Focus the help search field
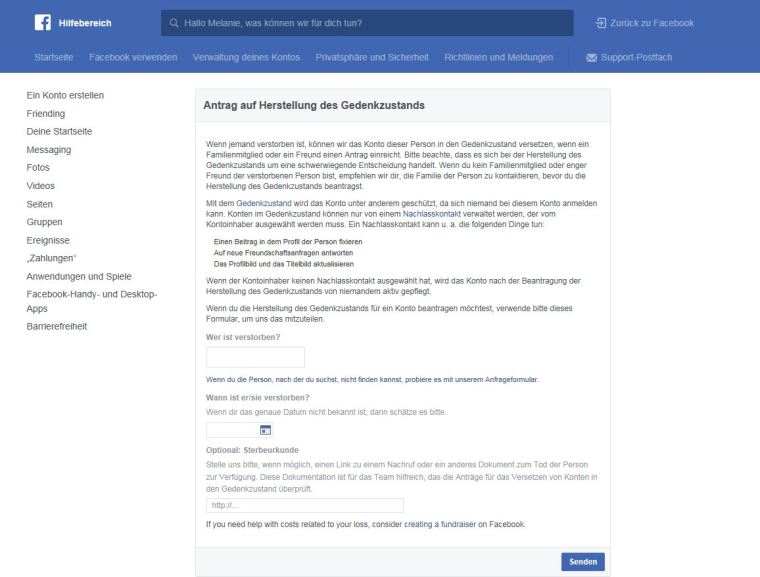The width and height of the screenshot is (760, 577). 367,23
